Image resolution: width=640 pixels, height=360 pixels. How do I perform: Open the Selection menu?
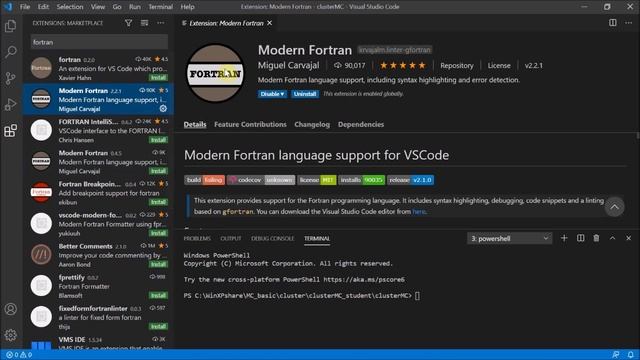[x=70, y=7]
